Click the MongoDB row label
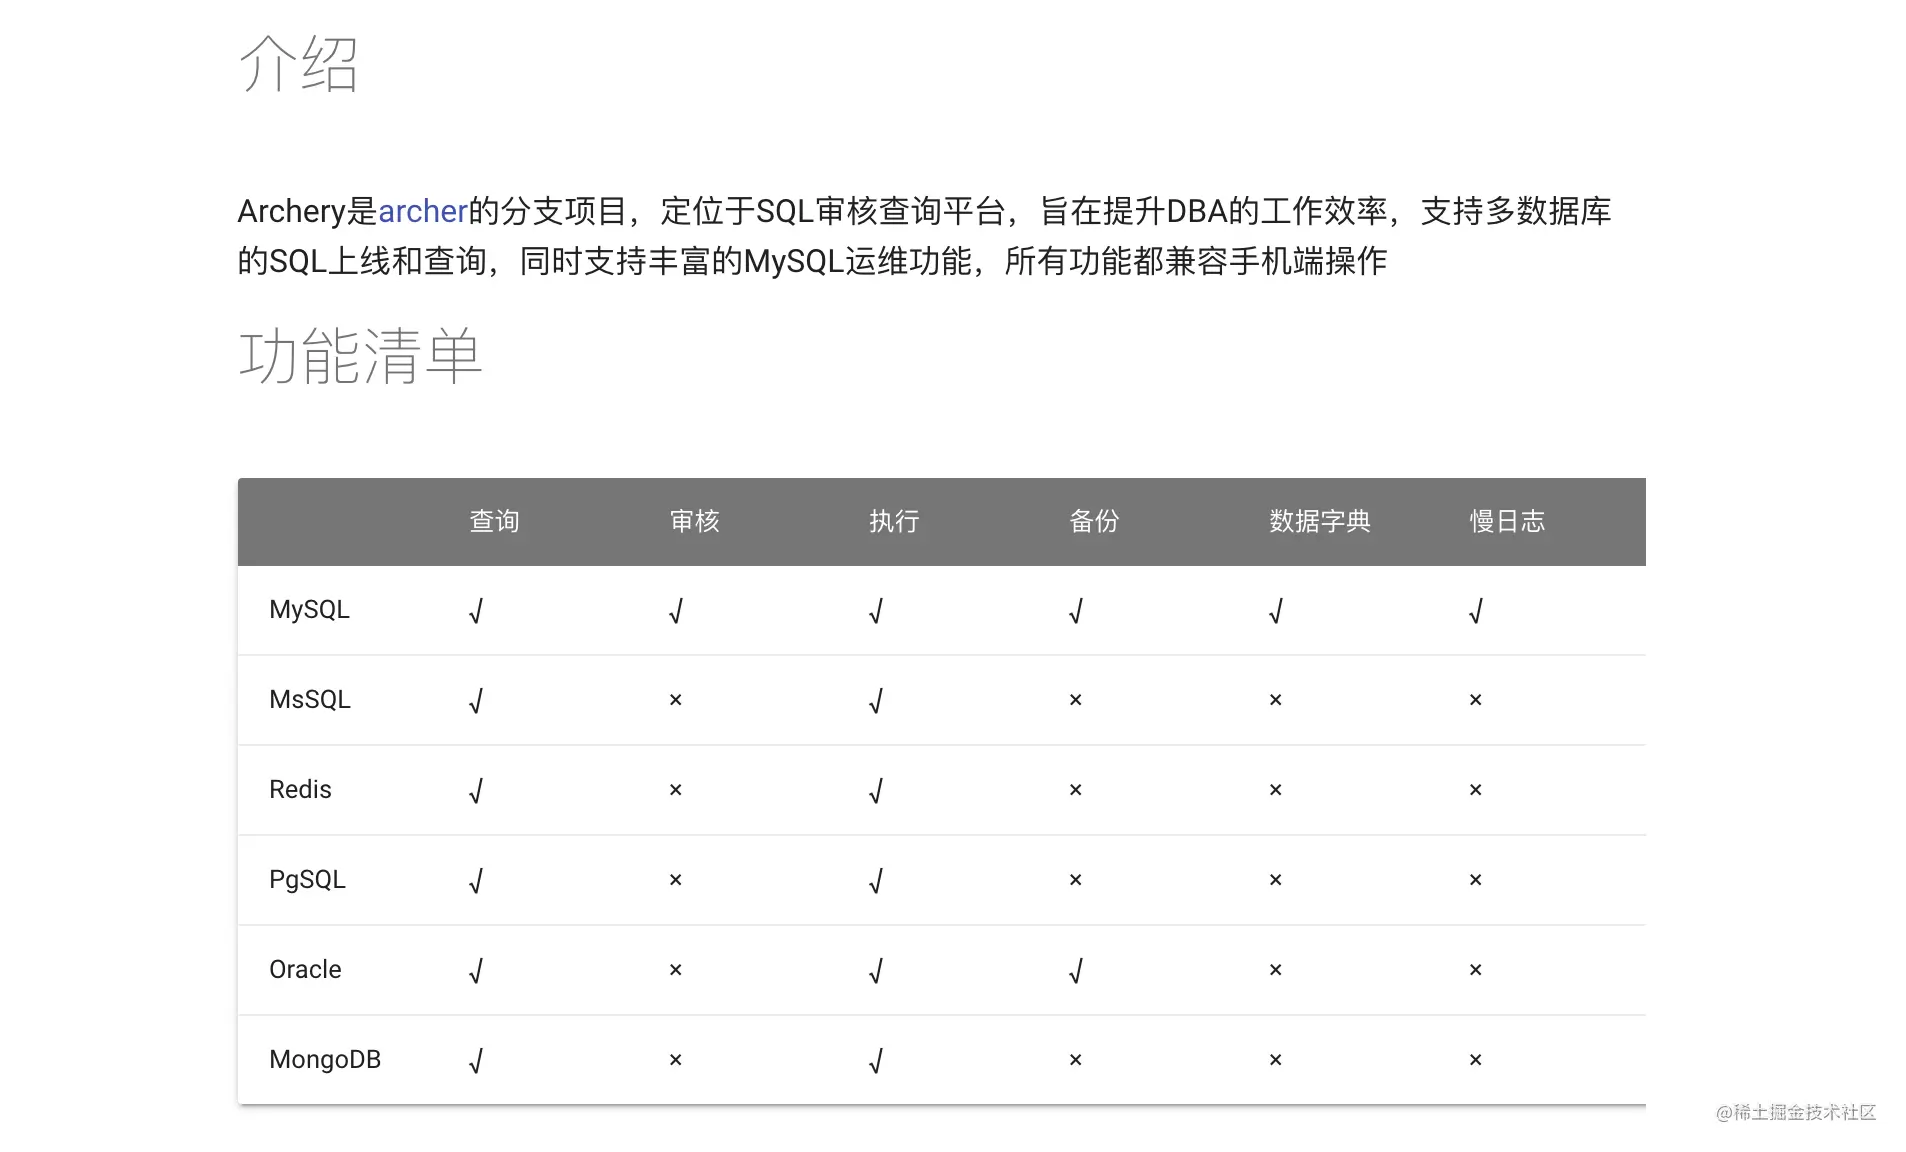Viewport: 1906px width, 1152px height. [325, 1060]
